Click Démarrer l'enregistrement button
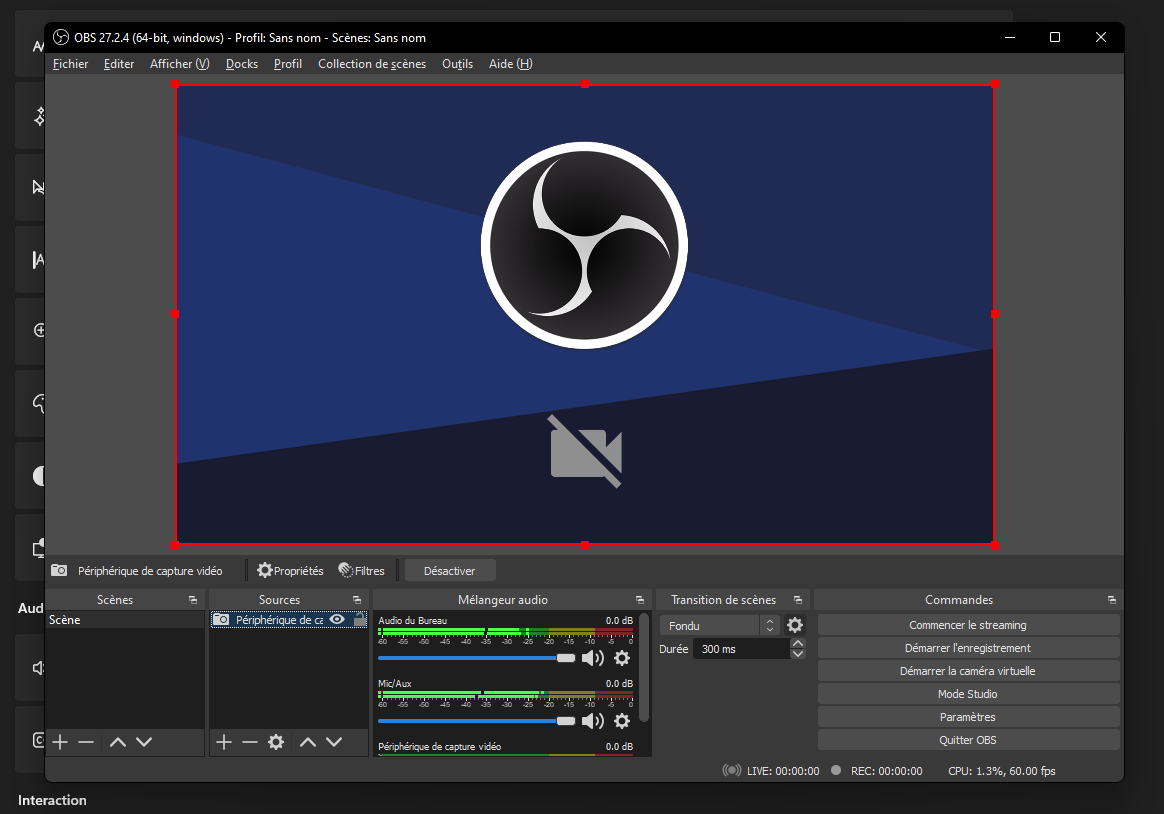The width and height of the screenshot is (1164, 814). 967,648
